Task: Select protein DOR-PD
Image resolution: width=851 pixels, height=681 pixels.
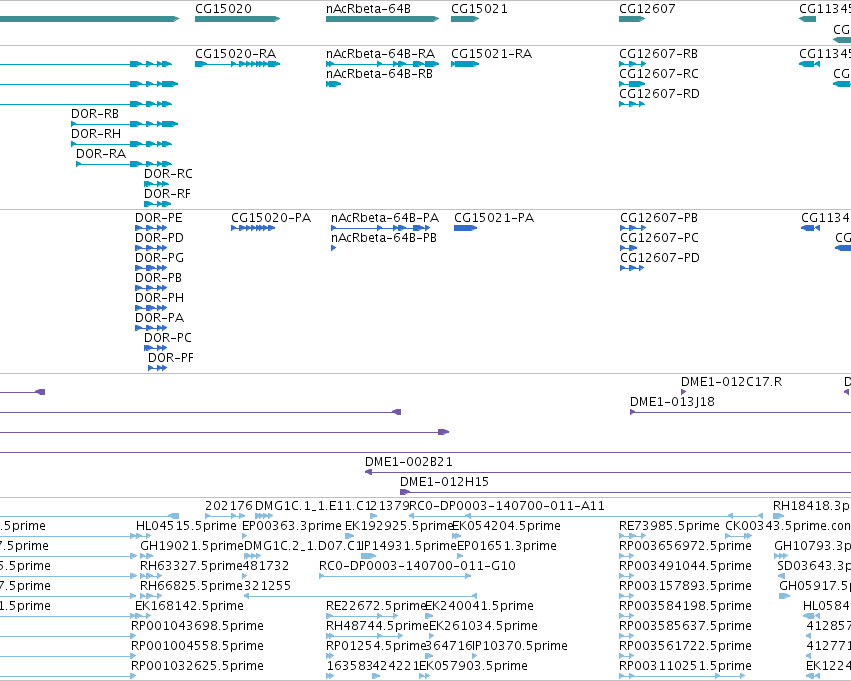Action: [159, 238]
